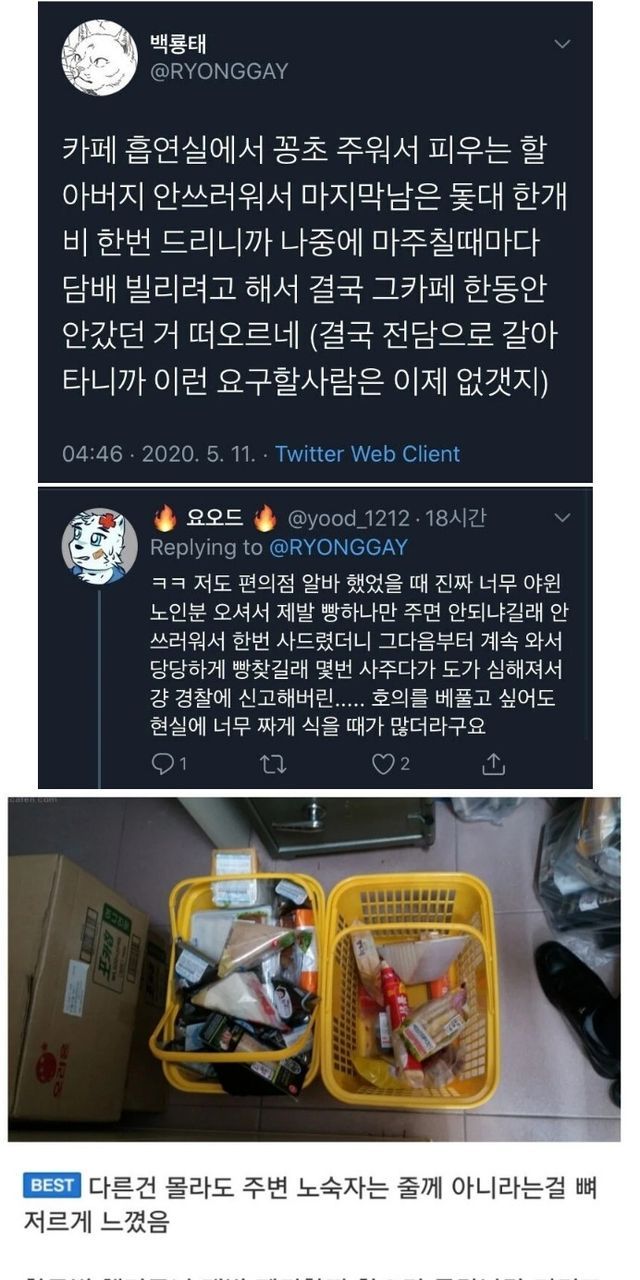640x1280 pixels.
Task: Like the reply with heart icon
Action: [382, 764]
